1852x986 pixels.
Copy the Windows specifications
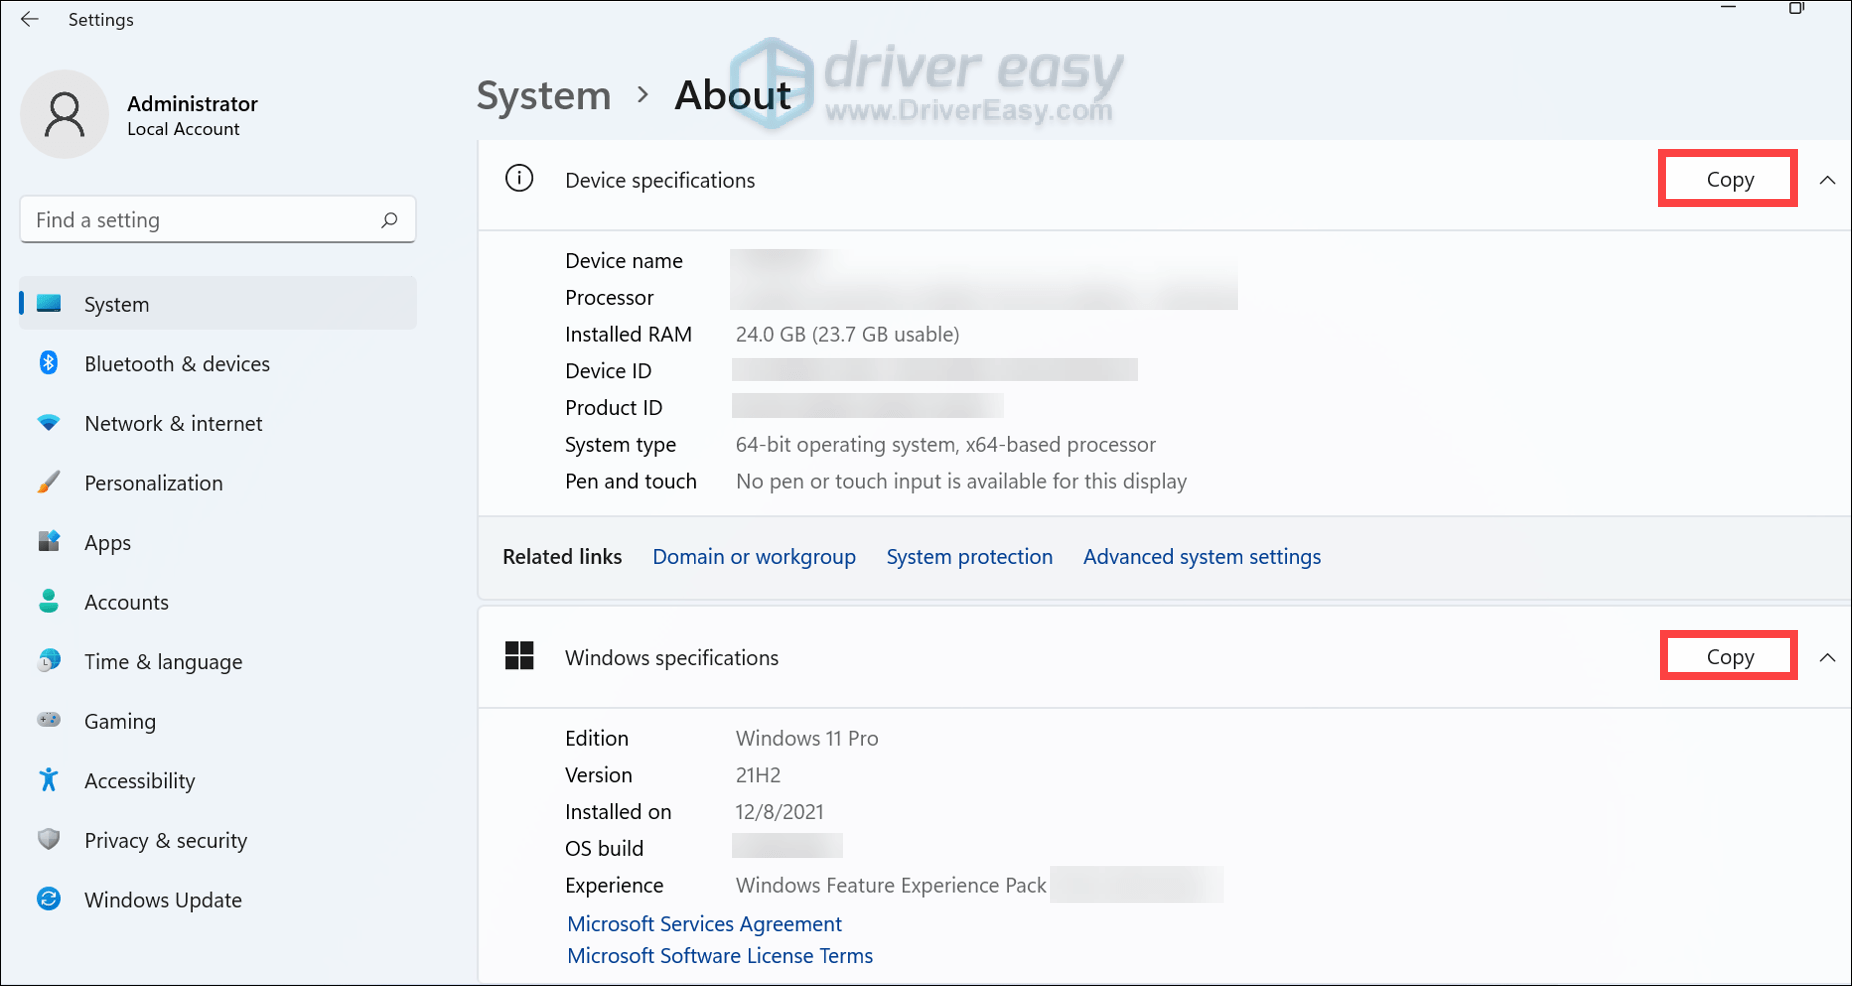[x=1729, y=656]
